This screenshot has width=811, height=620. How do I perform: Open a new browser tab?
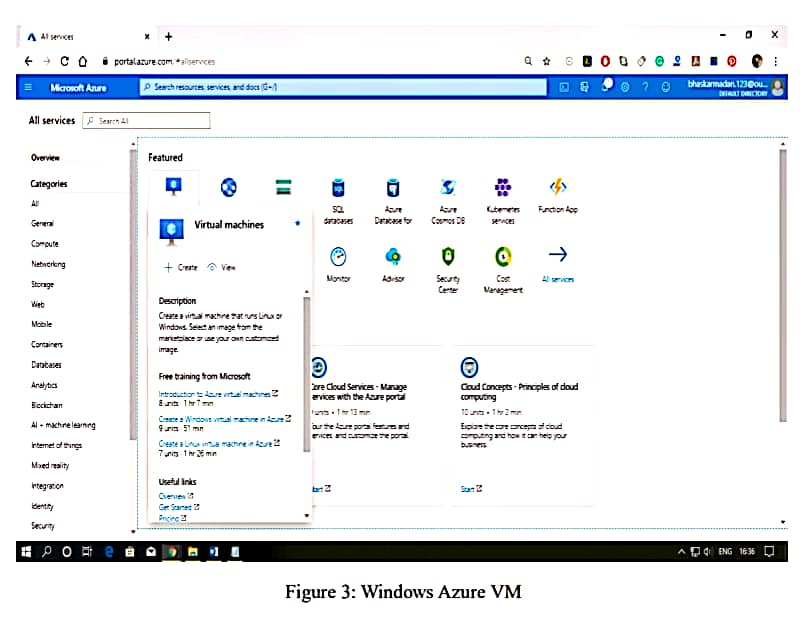coord(169,37)
